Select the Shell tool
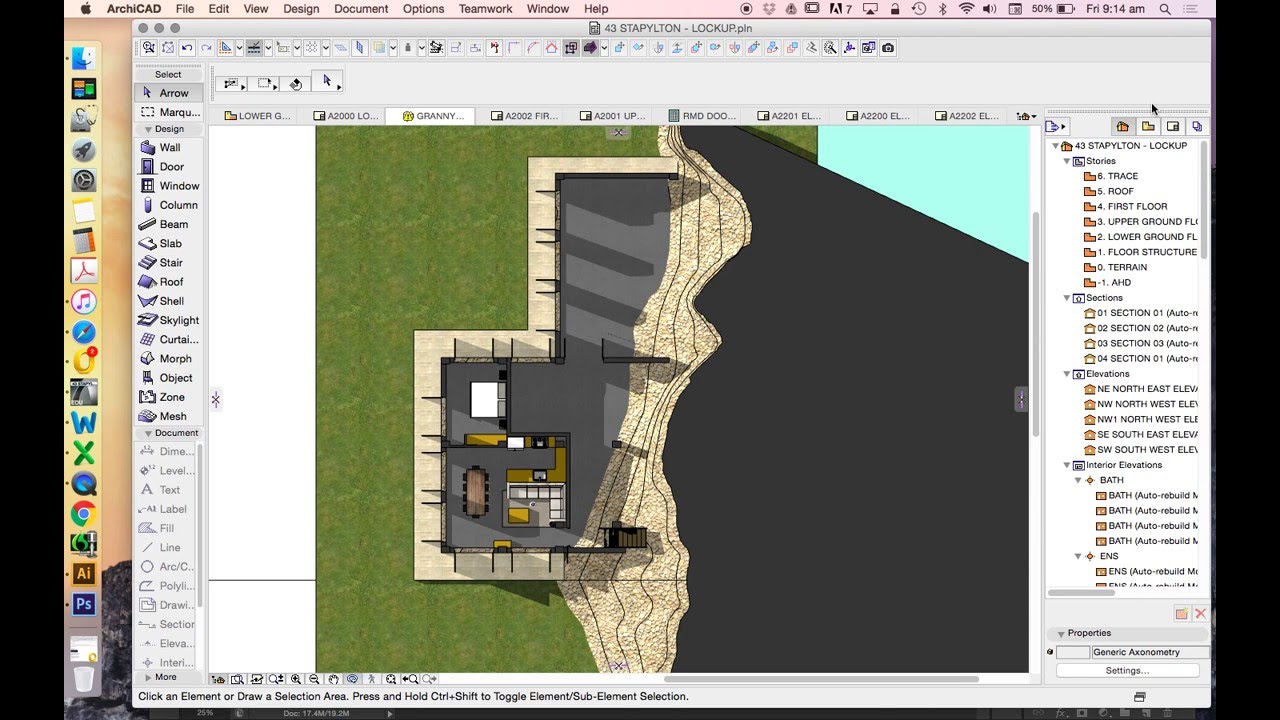The image size is (1280, 720). click(x=169, y=301)
